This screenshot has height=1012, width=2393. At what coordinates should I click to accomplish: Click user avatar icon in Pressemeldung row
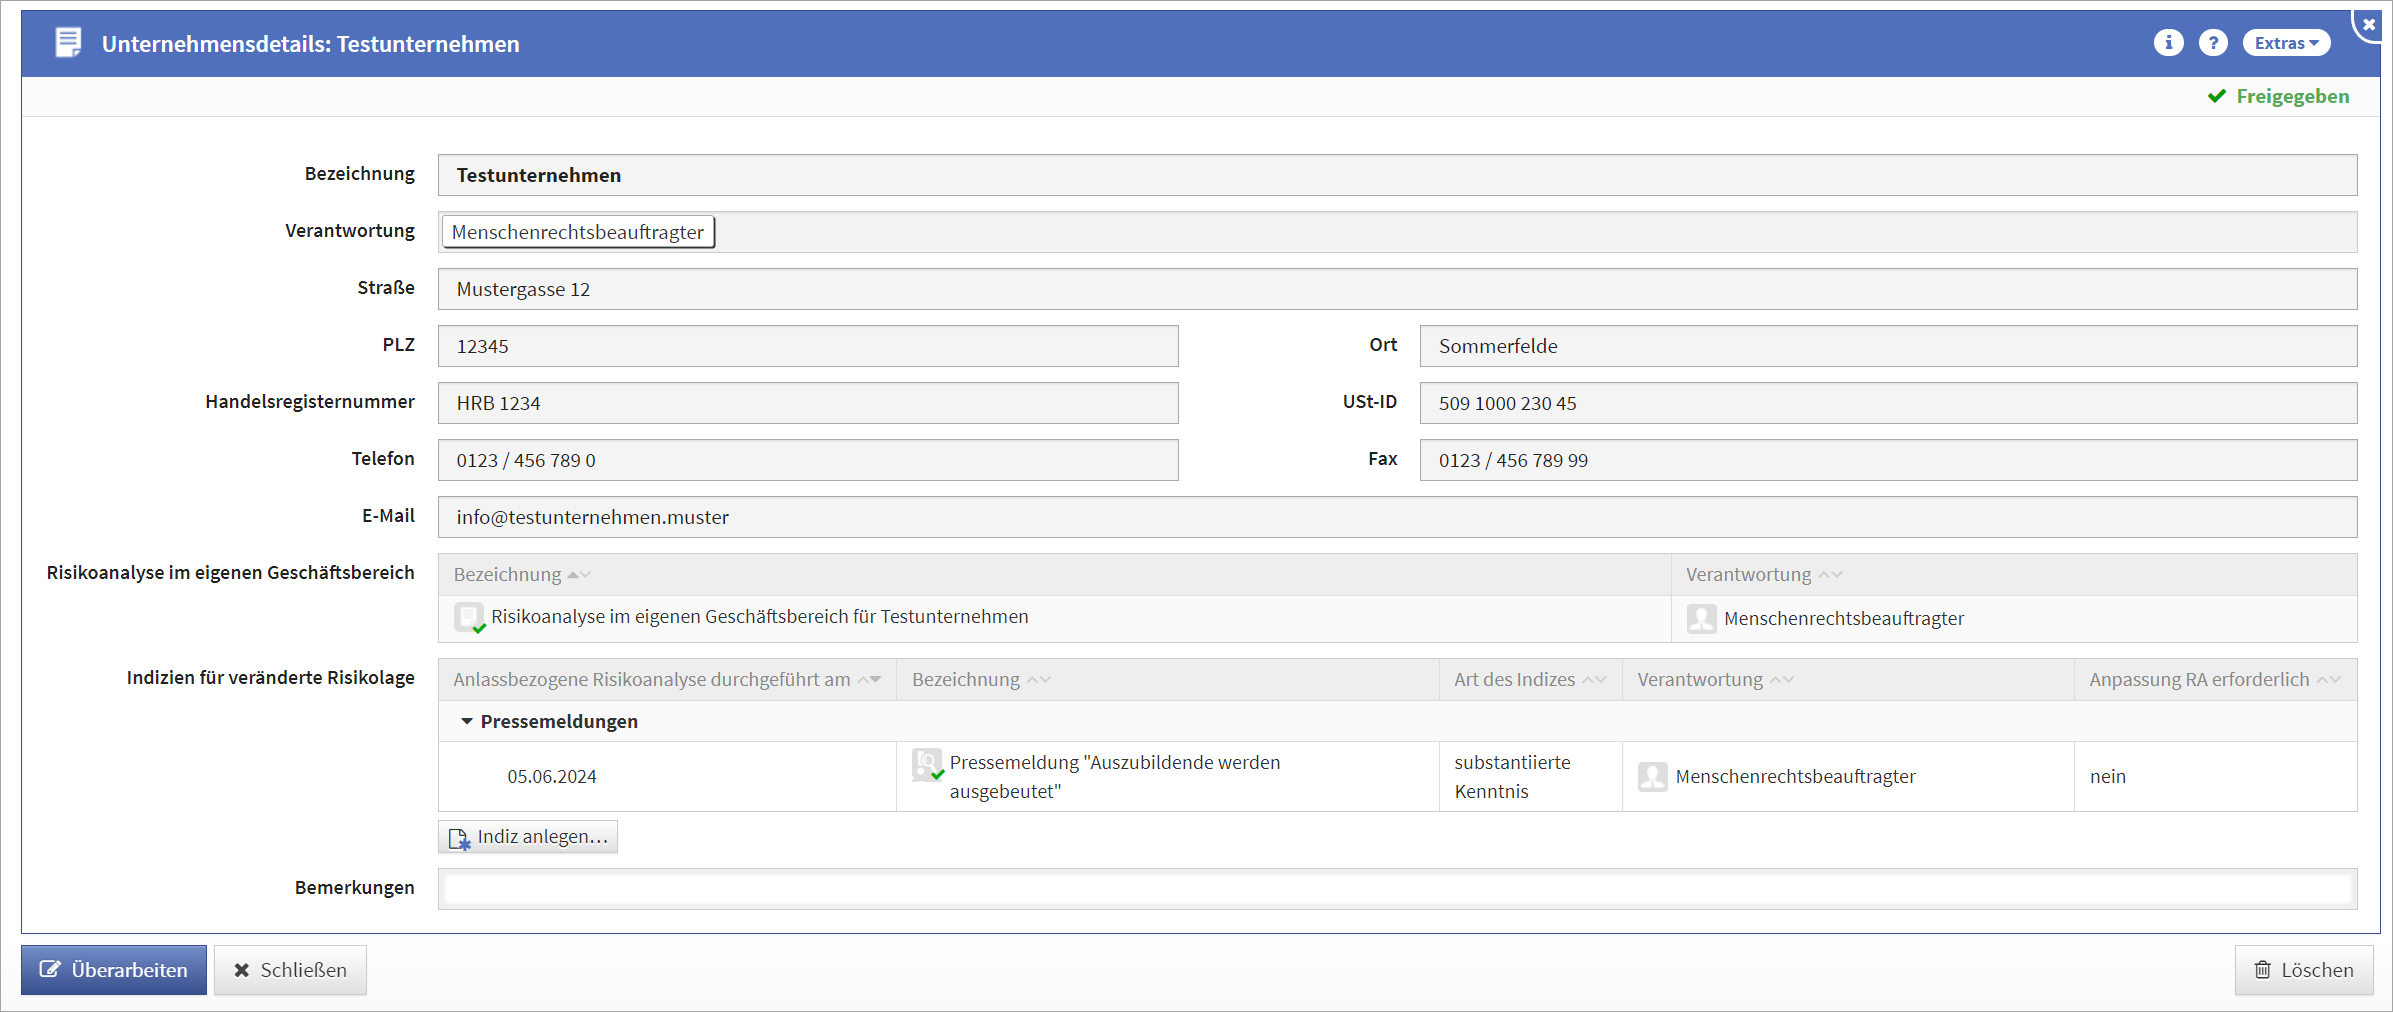(1652, 776)
